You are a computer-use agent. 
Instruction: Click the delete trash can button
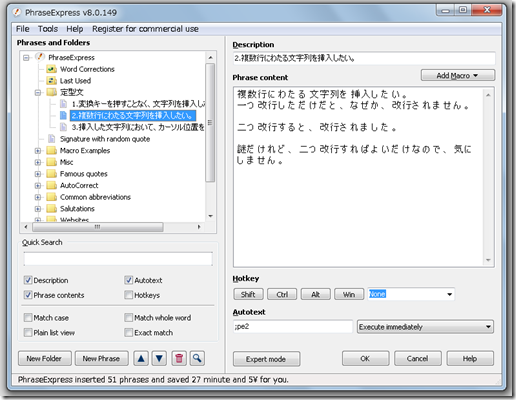click(x=179, y=359)
